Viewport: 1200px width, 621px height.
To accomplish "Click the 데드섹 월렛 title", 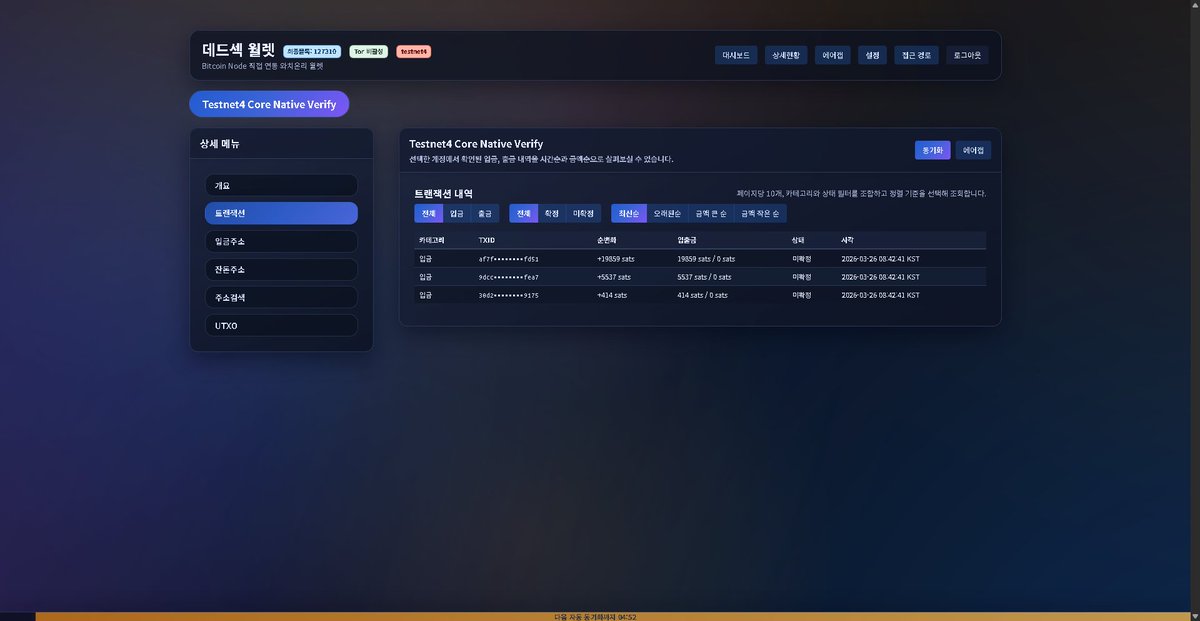I will (238, 50).
